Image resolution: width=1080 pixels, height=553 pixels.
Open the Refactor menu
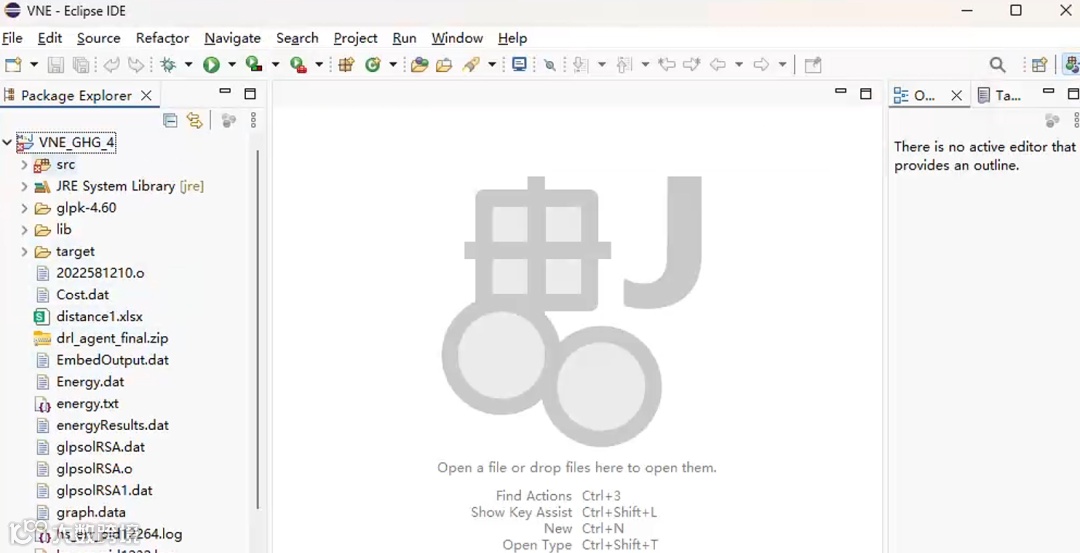(x=163, y=38)
